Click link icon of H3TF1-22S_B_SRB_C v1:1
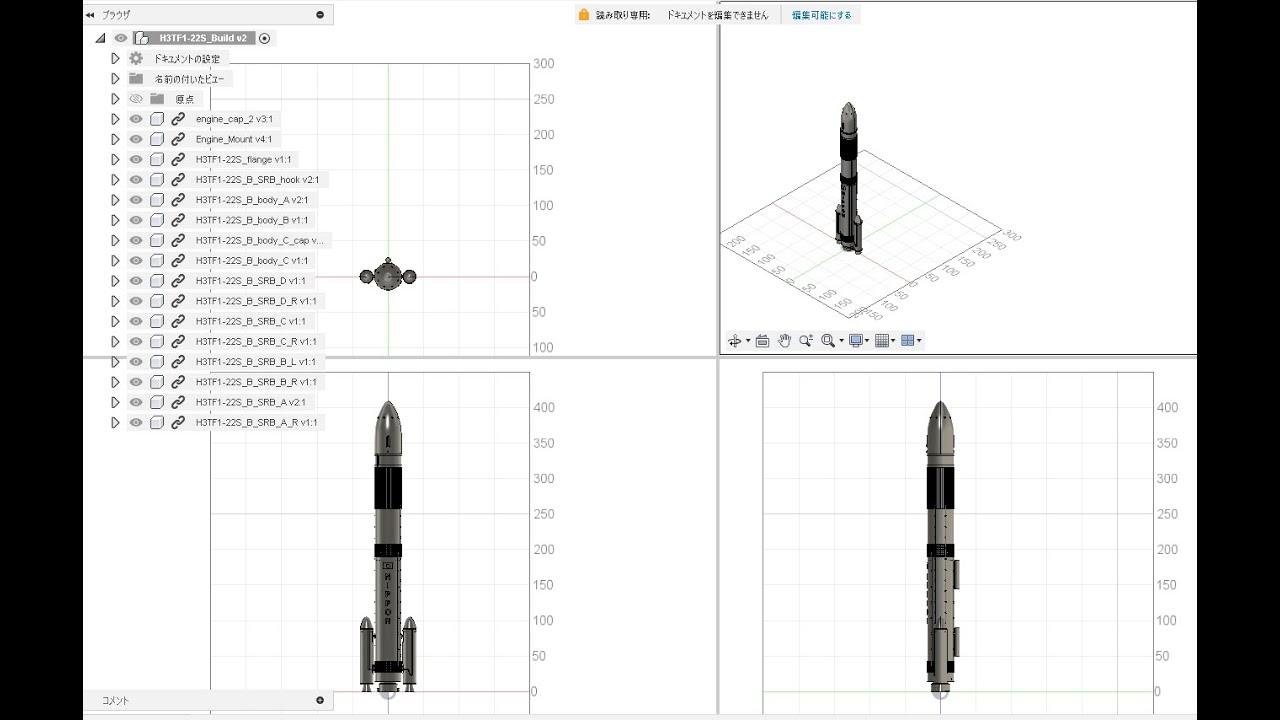The width and height of the screenshot is (1280, 720). 178,321
